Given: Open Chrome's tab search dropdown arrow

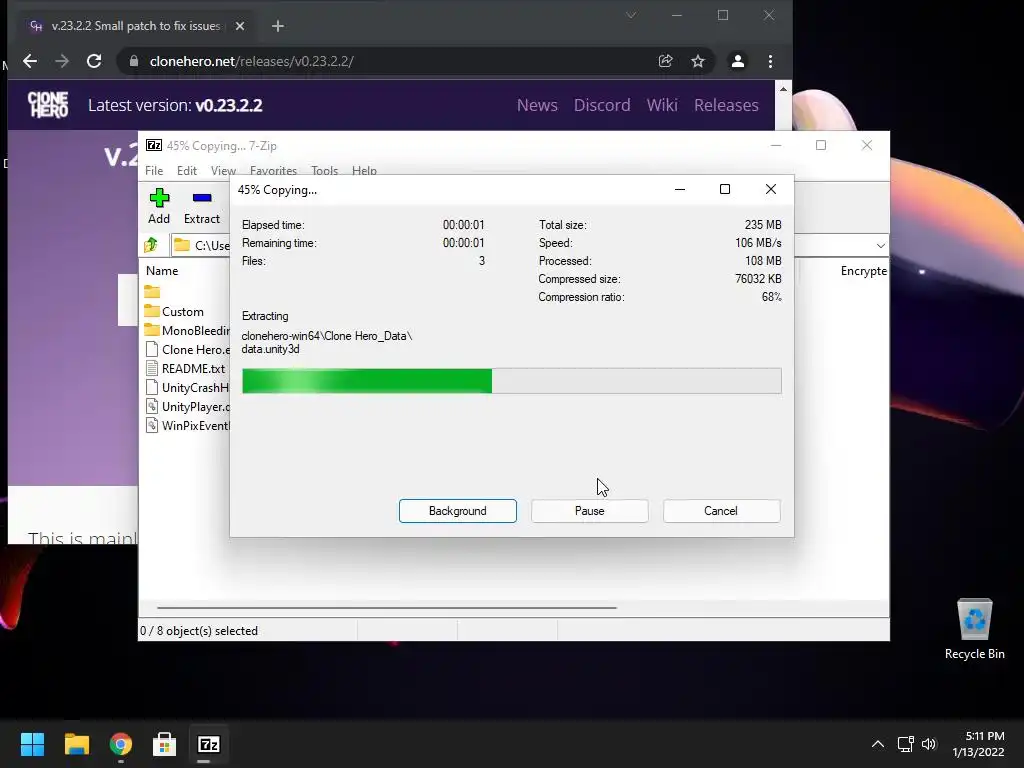Looking at the screenshot, I should click(631, 15).
